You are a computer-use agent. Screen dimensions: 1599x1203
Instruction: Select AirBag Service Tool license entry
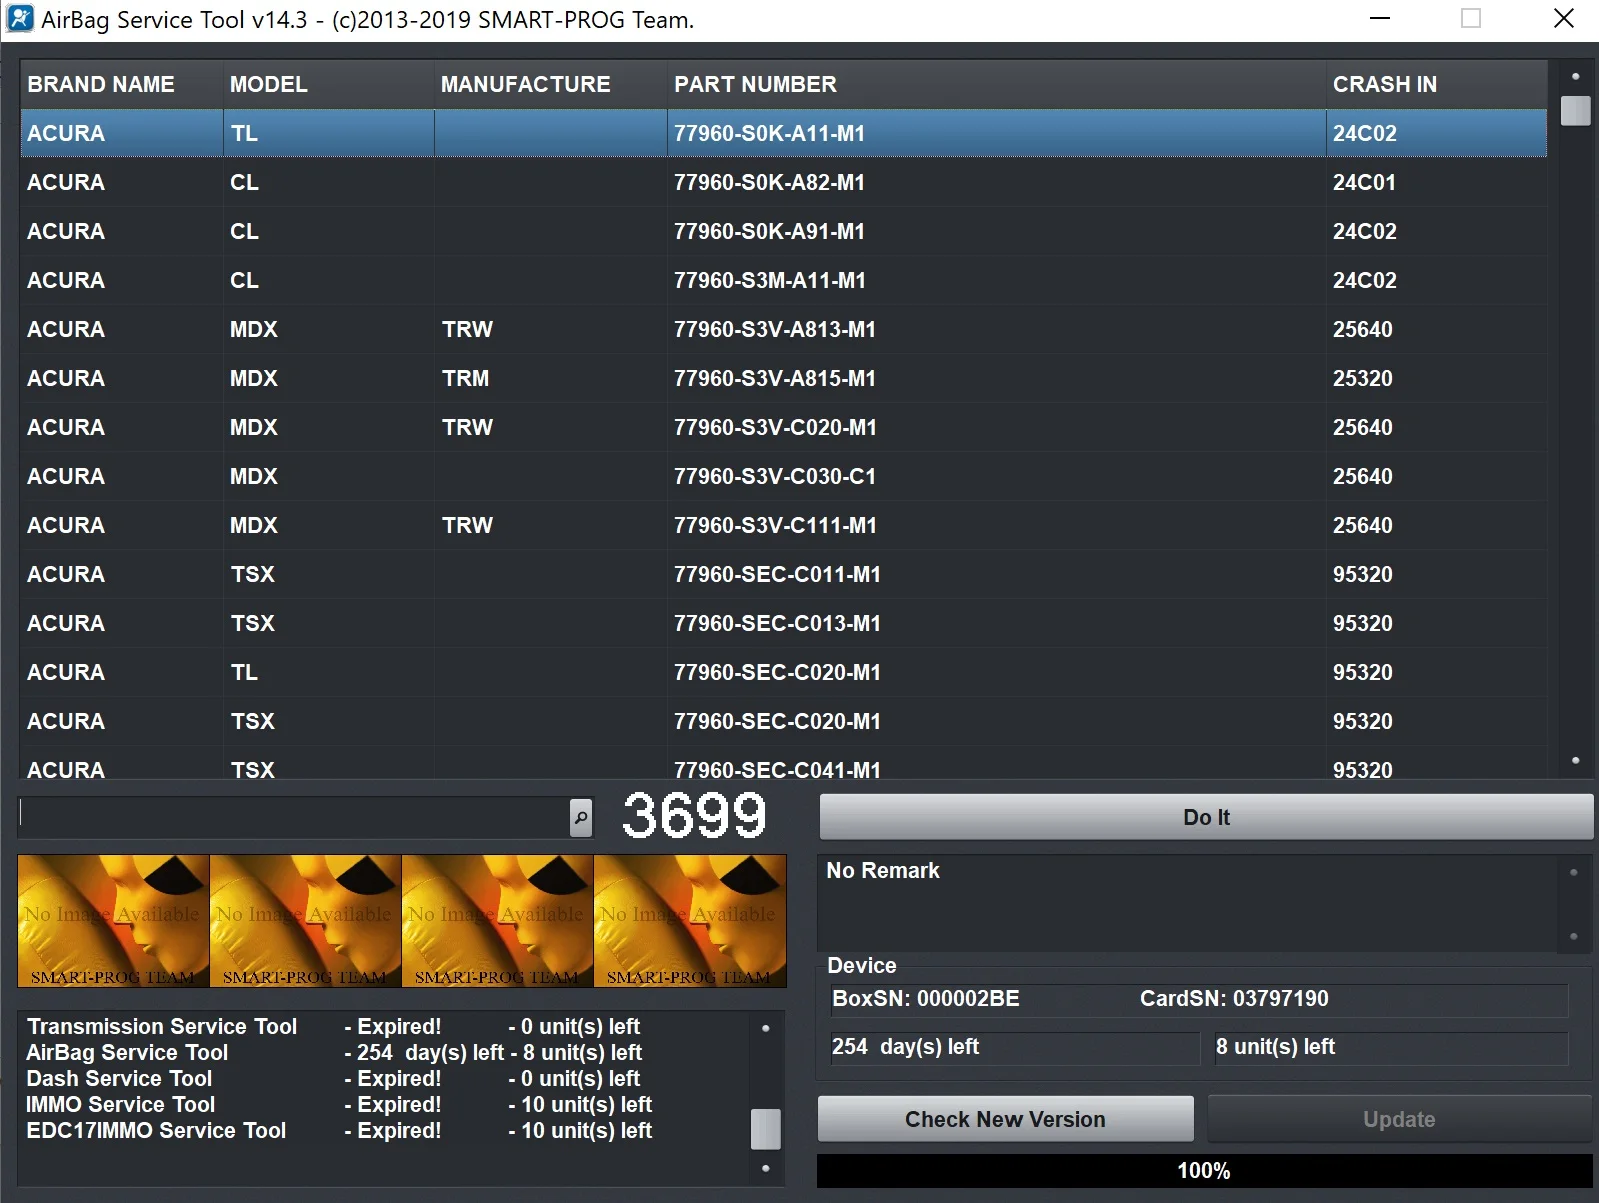(128, 1053)
